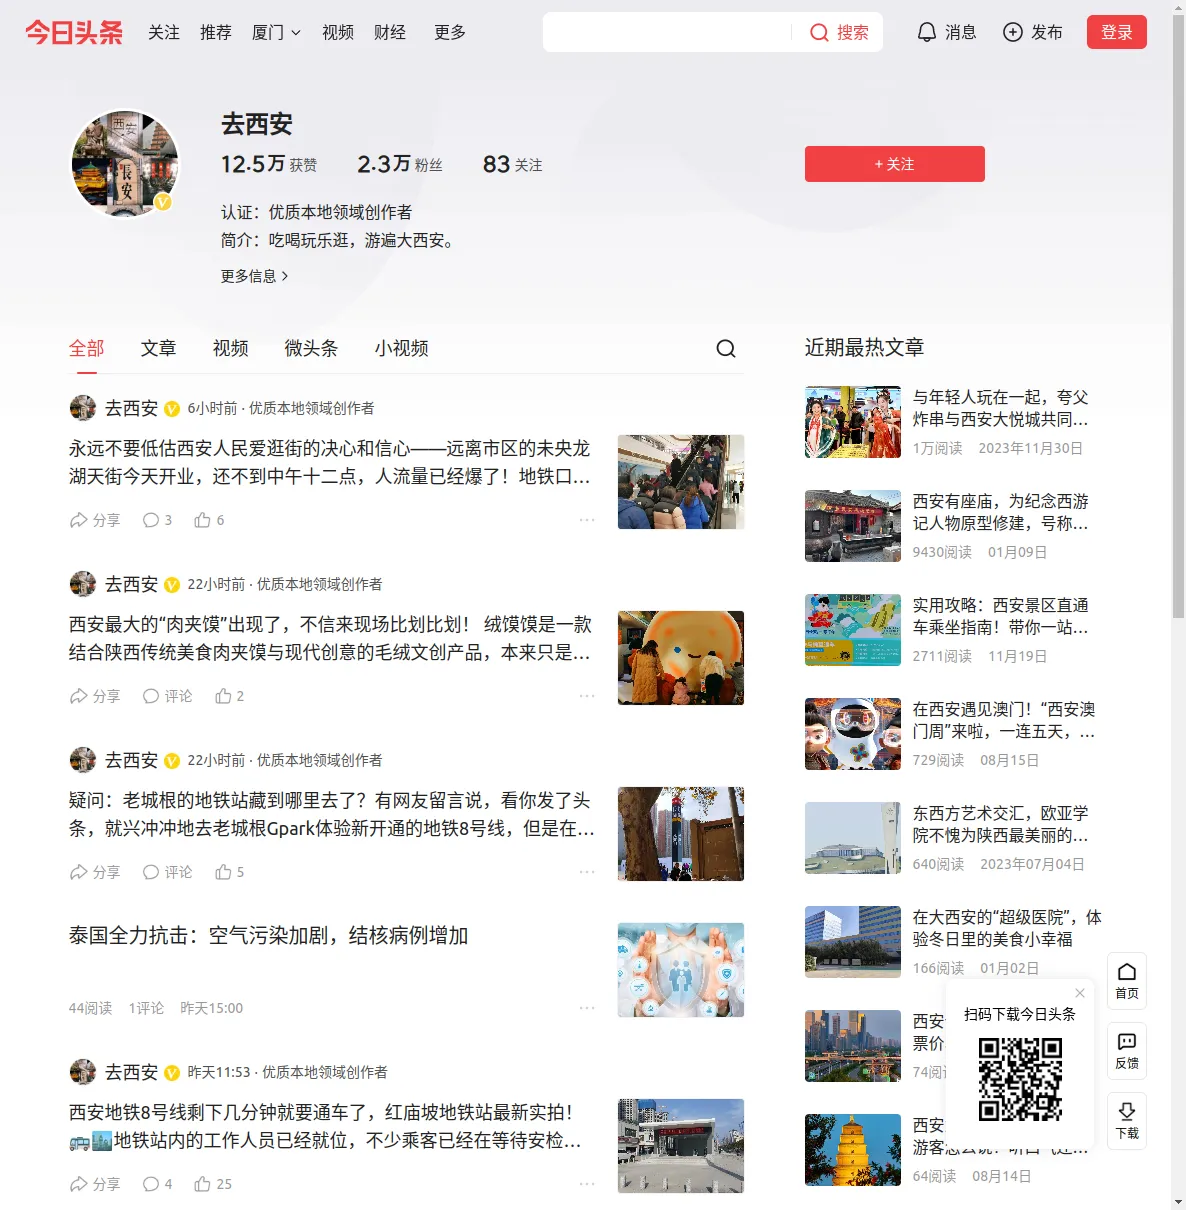The width and height of the screenshot is (1186, 1210).
Task: Share the 未央龙湖天街 post
Action: coord(95,520)
